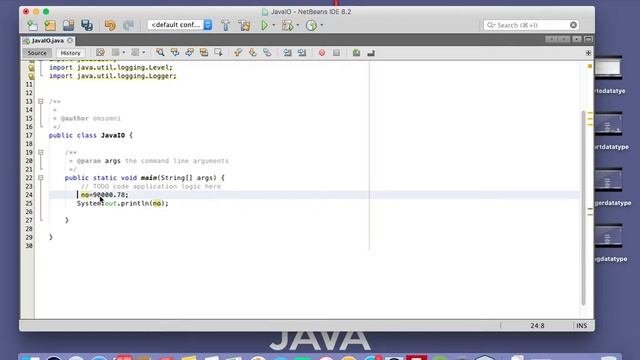Shift the line right
Viewport: 640px width, 360px height.
[302, 53]
